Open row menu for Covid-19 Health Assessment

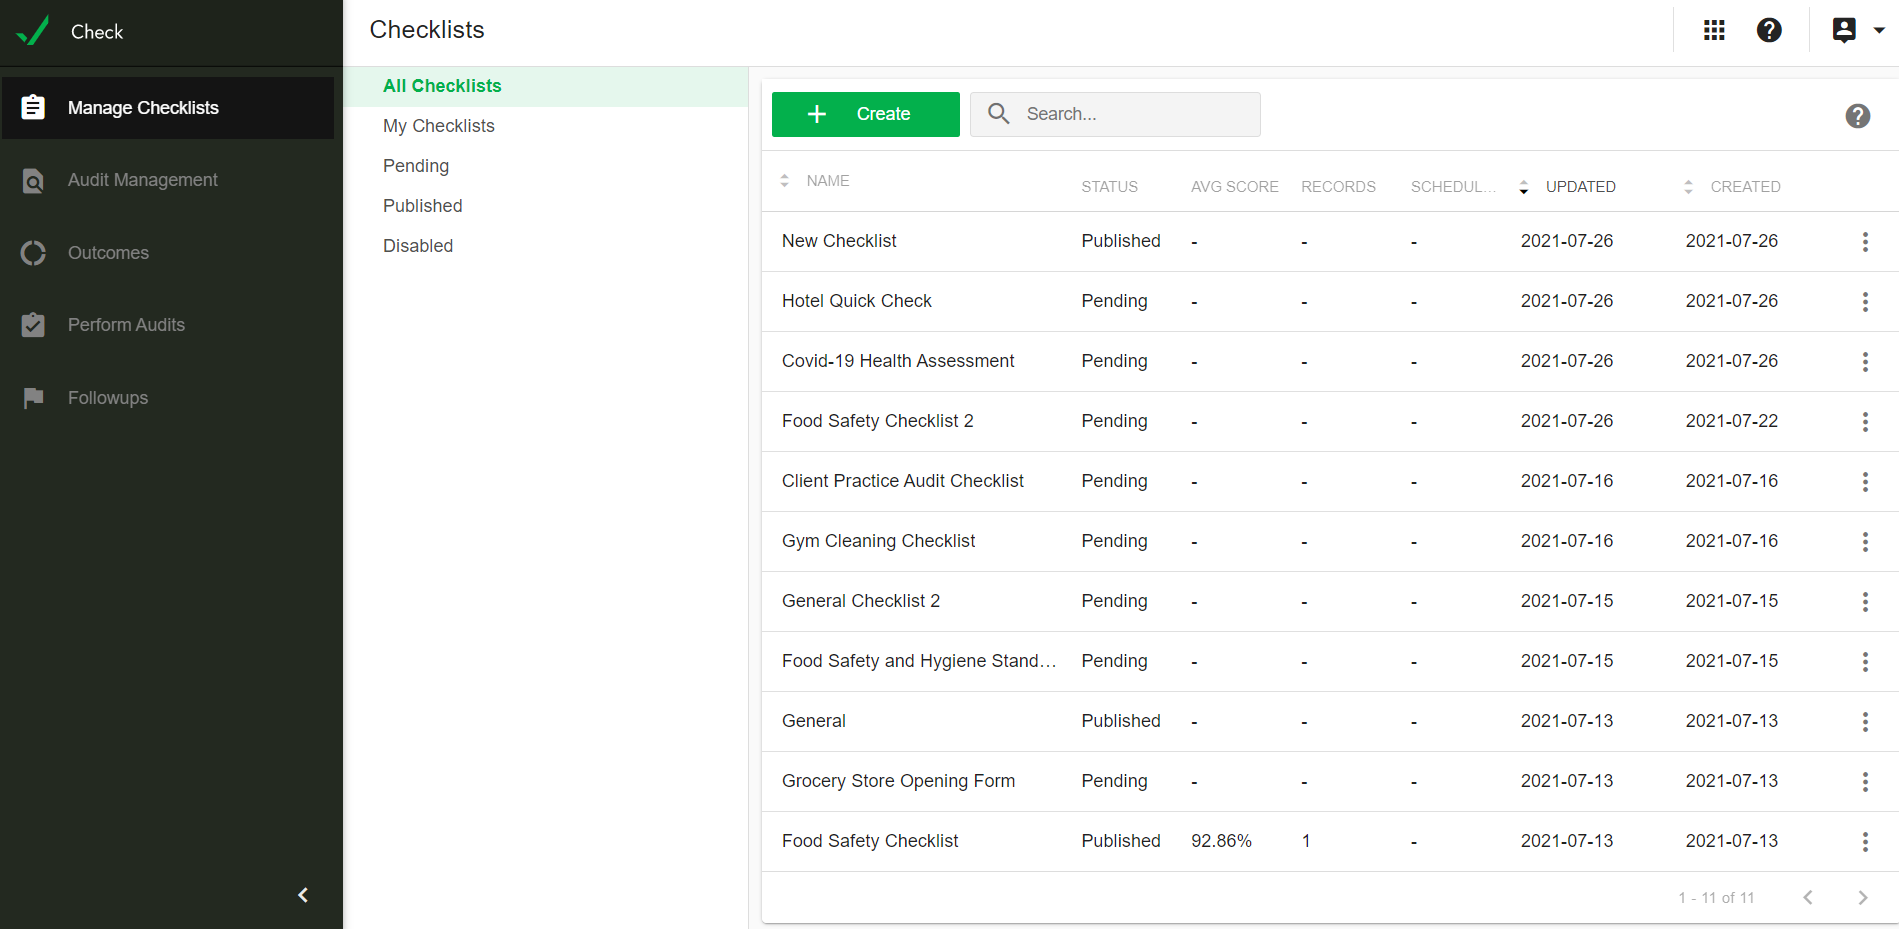pyautogui.click(x=1865, y=362)
